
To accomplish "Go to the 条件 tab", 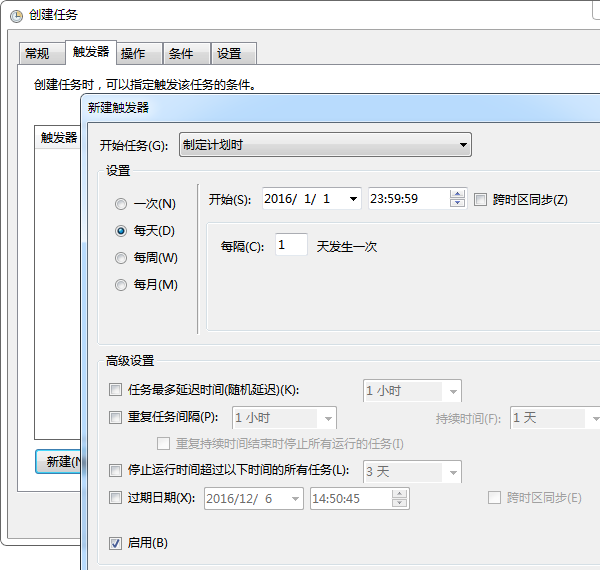I will coord(181,54).
